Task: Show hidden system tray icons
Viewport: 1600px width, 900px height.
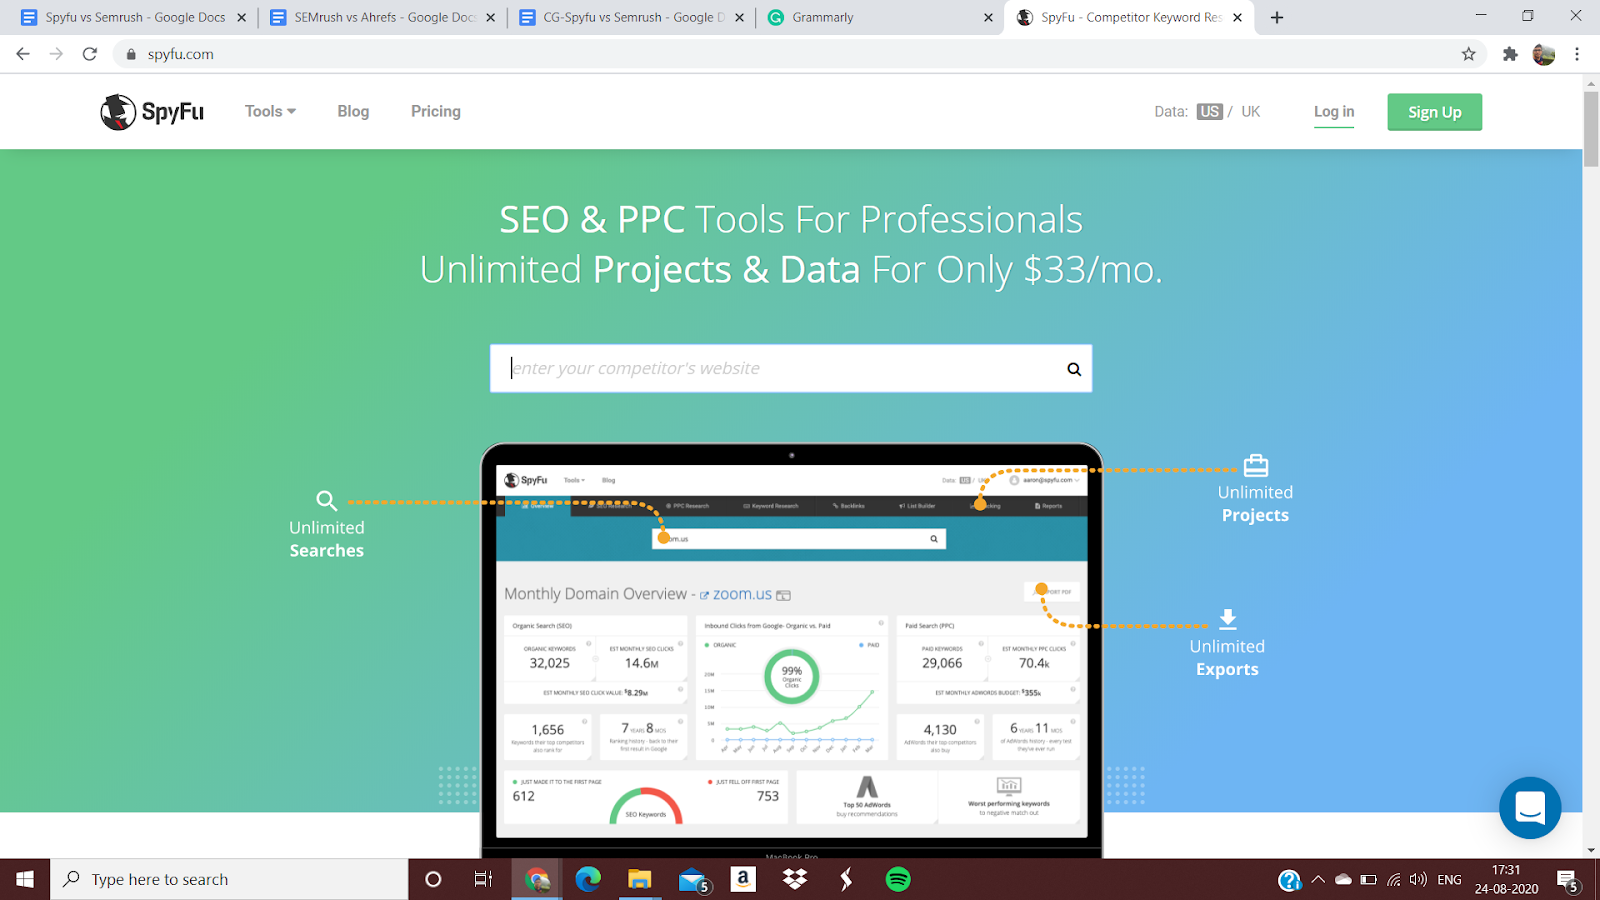Action: tap(1318, 879)
